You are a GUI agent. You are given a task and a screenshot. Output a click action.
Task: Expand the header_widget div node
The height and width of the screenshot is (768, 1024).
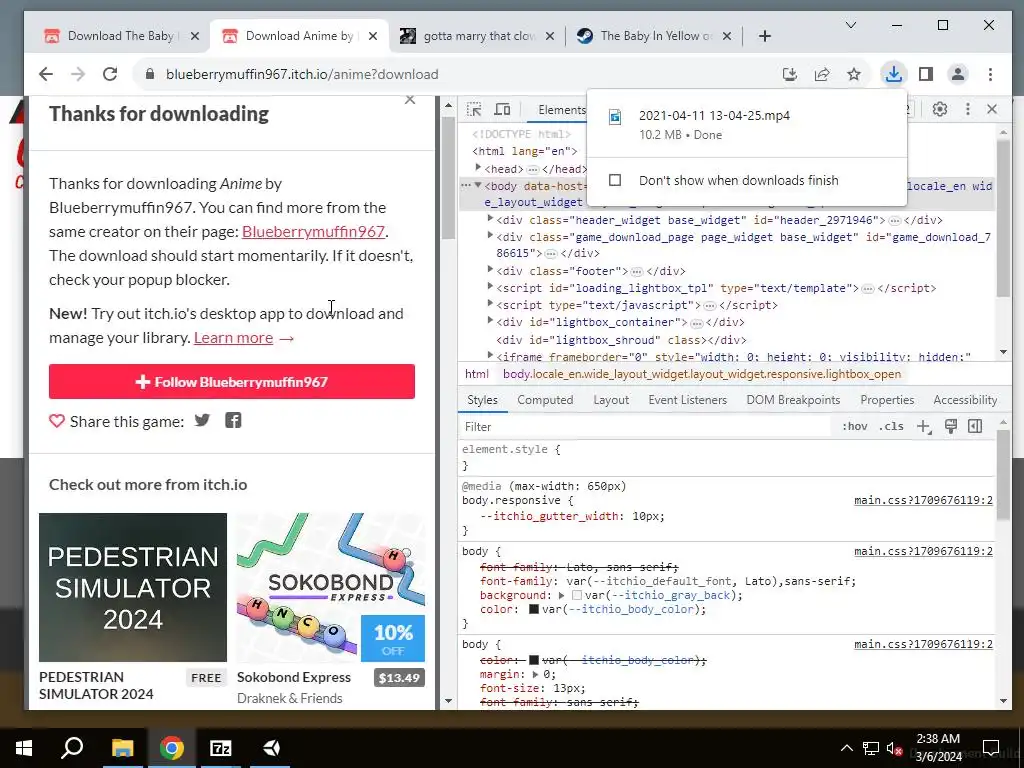(x=490, y=219)
